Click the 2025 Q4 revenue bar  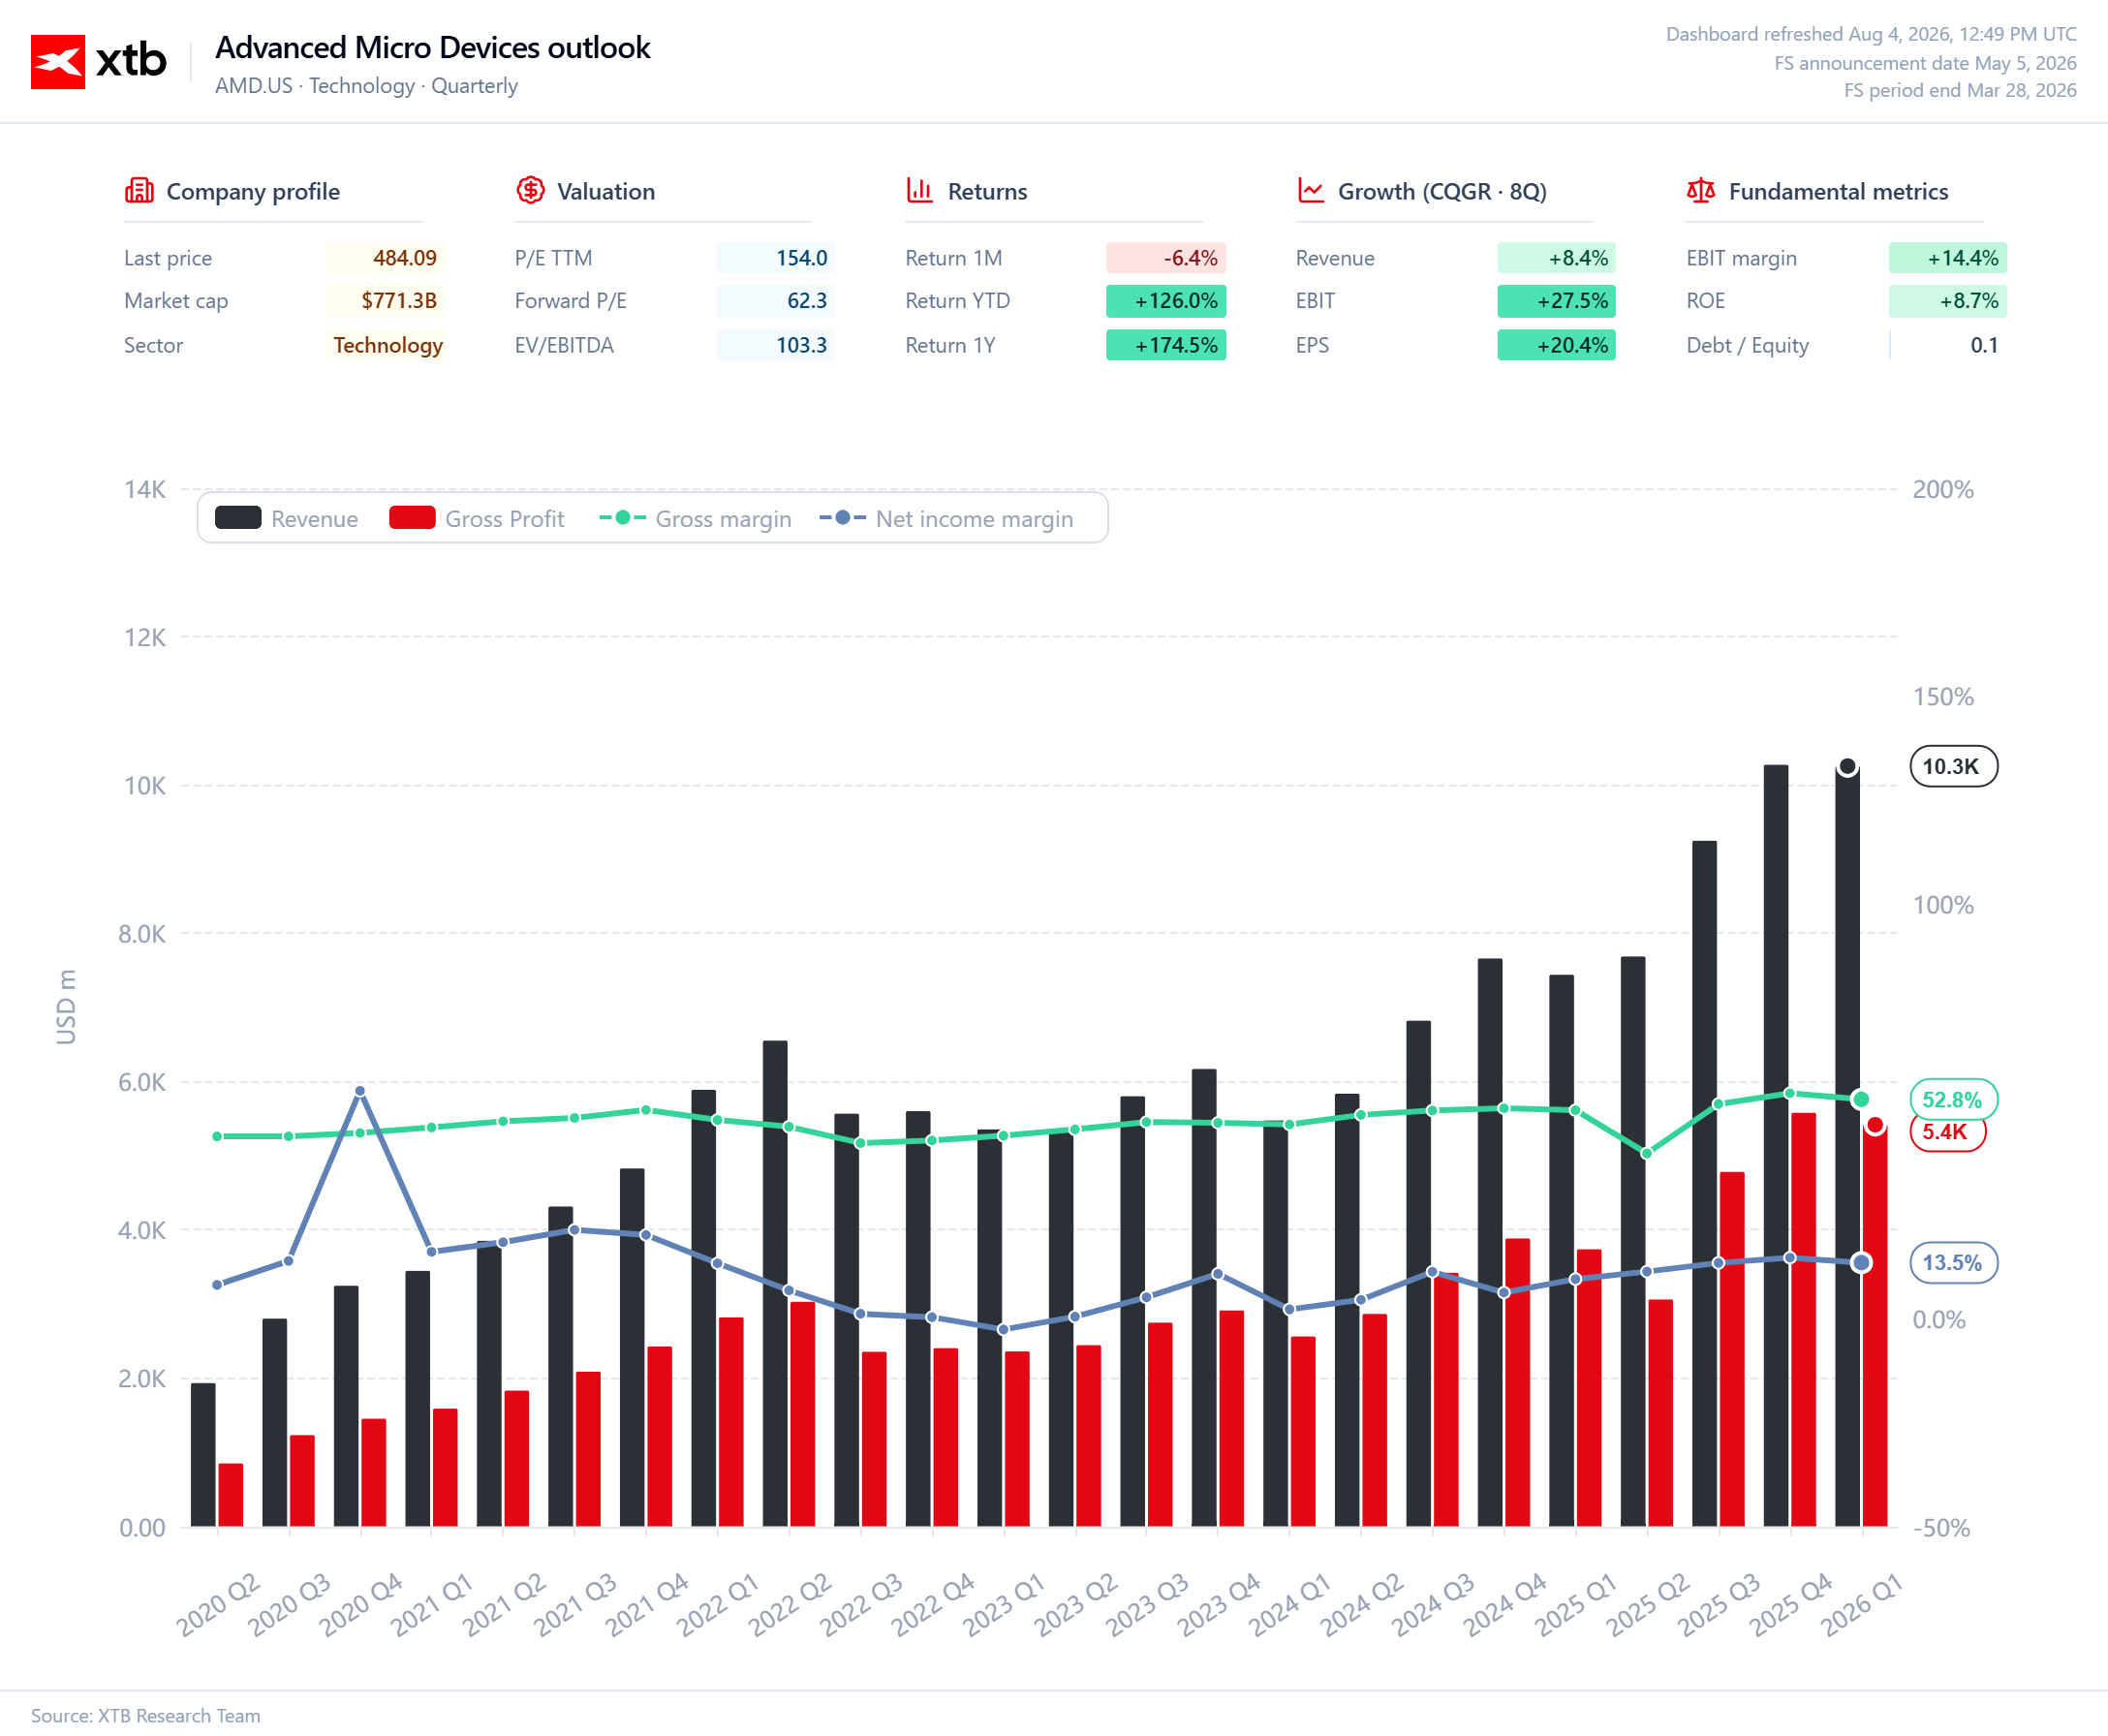(1776, 1146)
